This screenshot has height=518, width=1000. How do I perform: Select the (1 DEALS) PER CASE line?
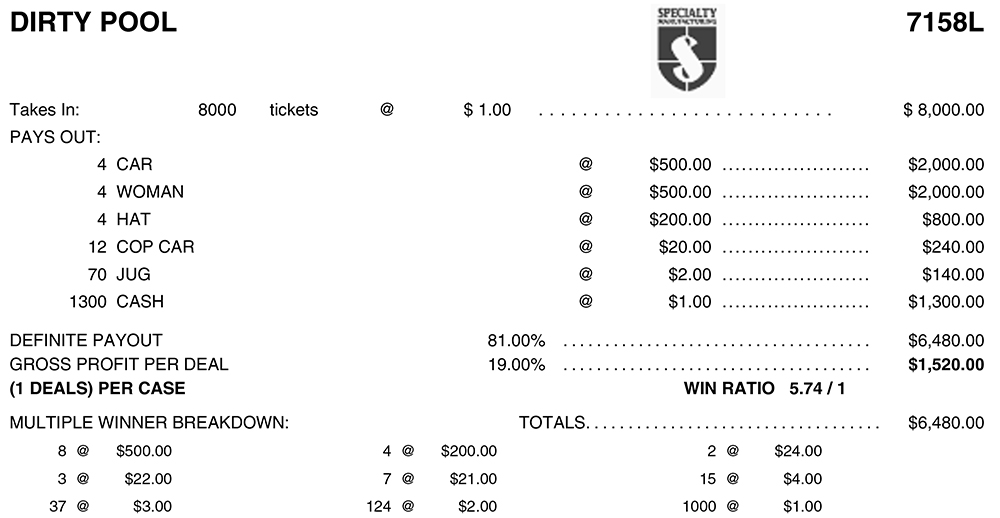click(x=97, y=388)
